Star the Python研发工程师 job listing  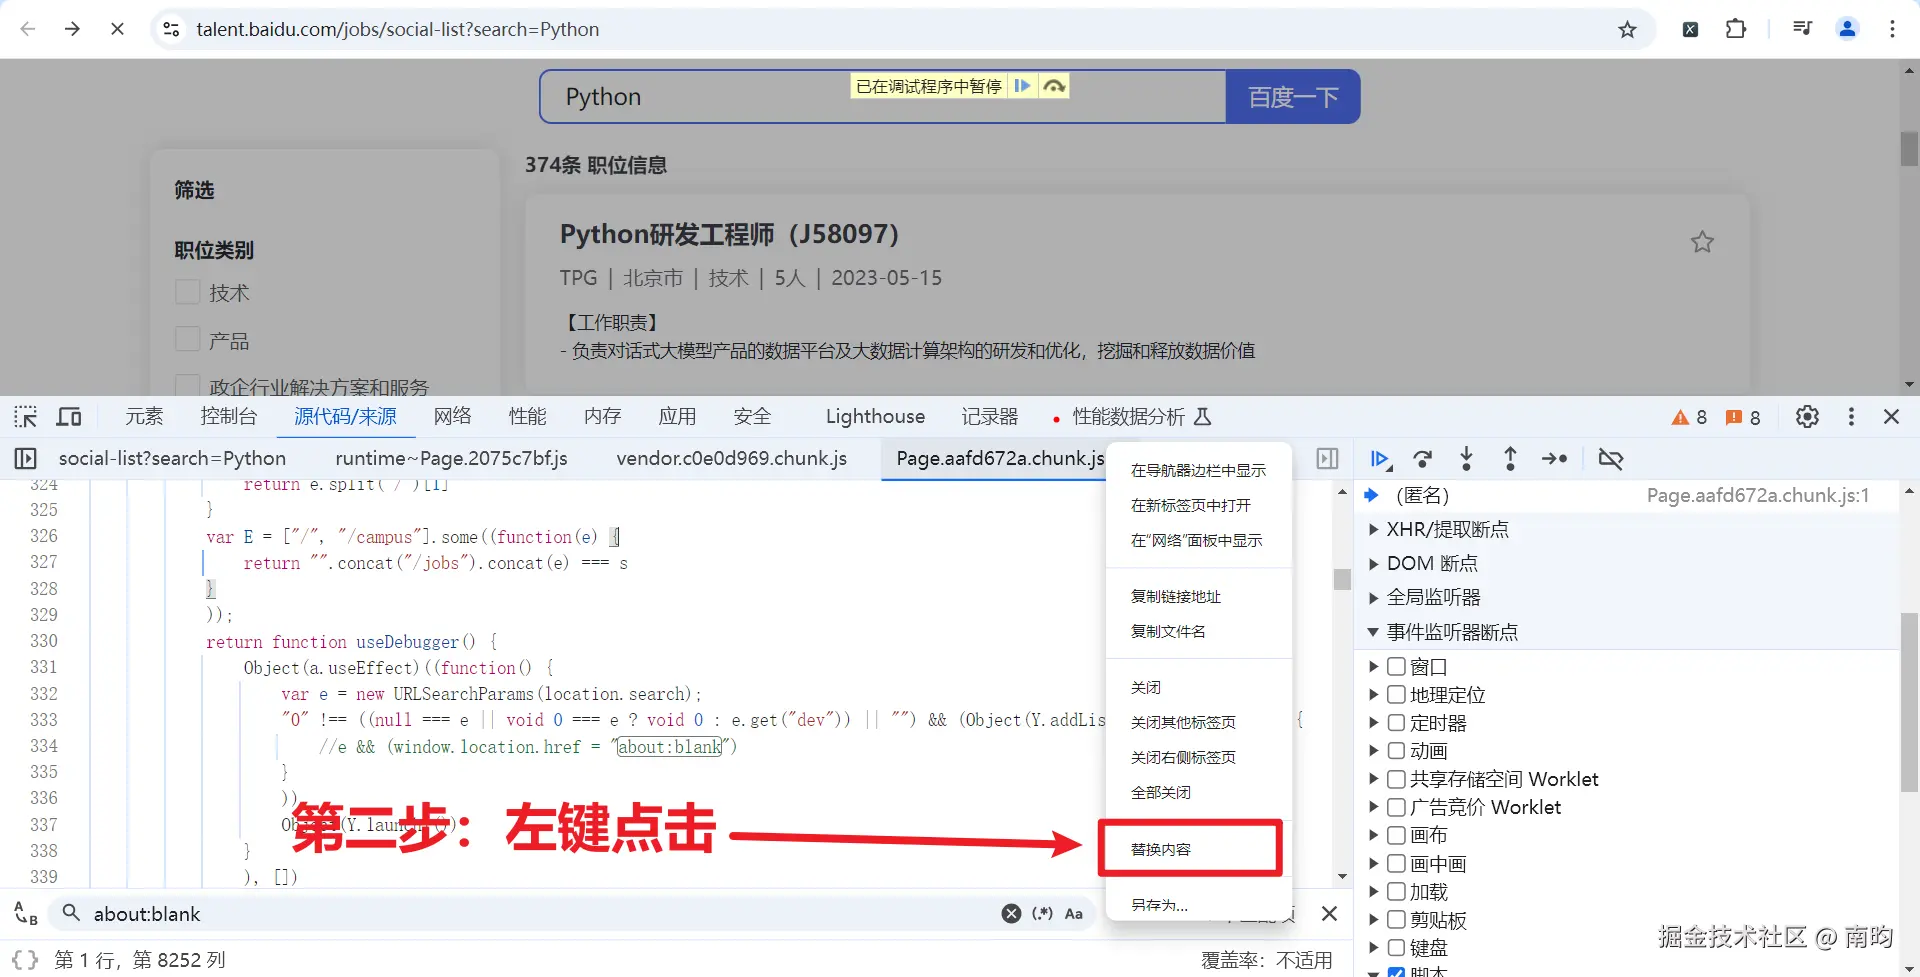[1703, 241]
